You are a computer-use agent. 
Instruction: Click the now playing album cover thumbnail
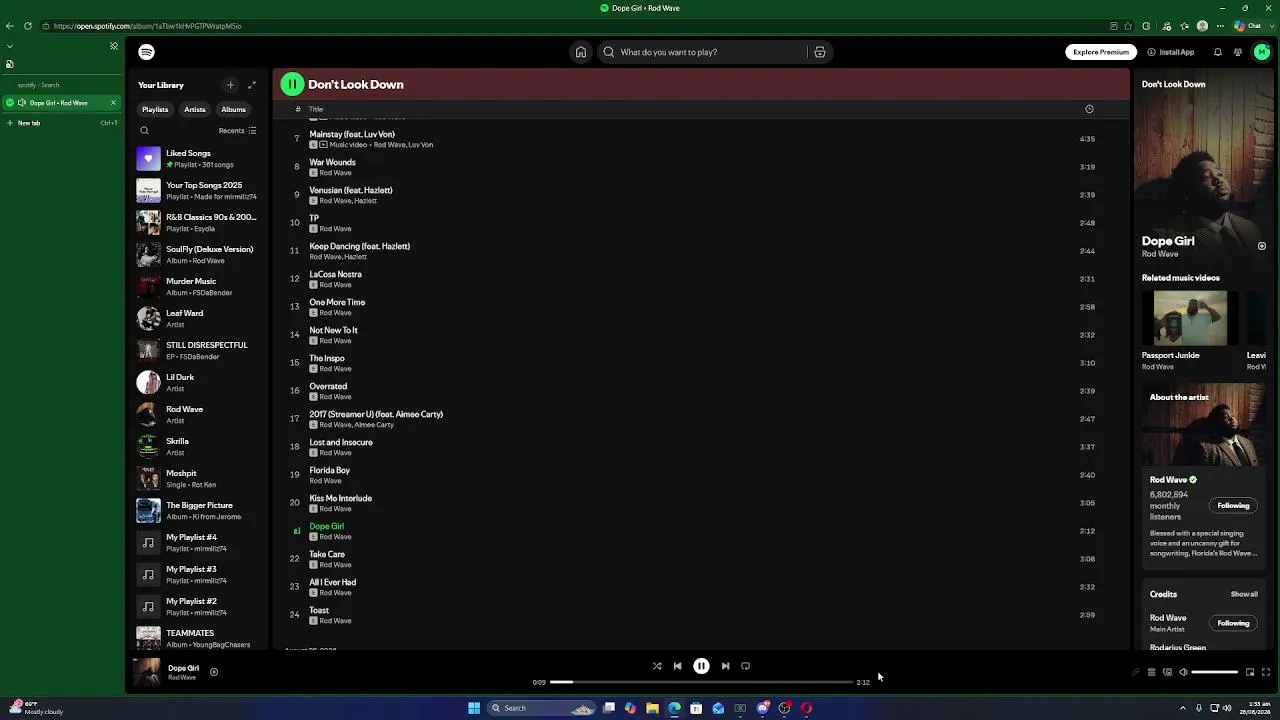[x=147, y=672]
